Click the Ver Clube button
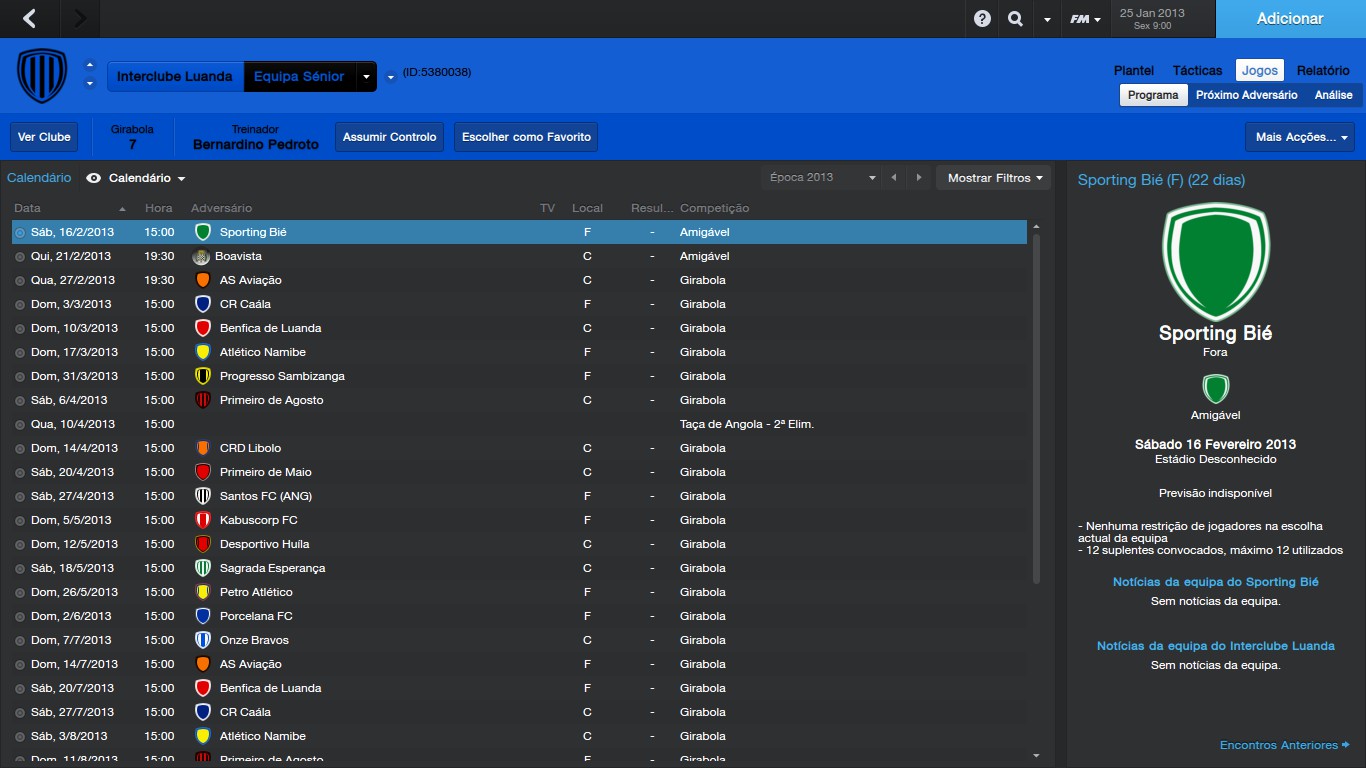This screenshot has width=1366, height=768. (44, 137)
